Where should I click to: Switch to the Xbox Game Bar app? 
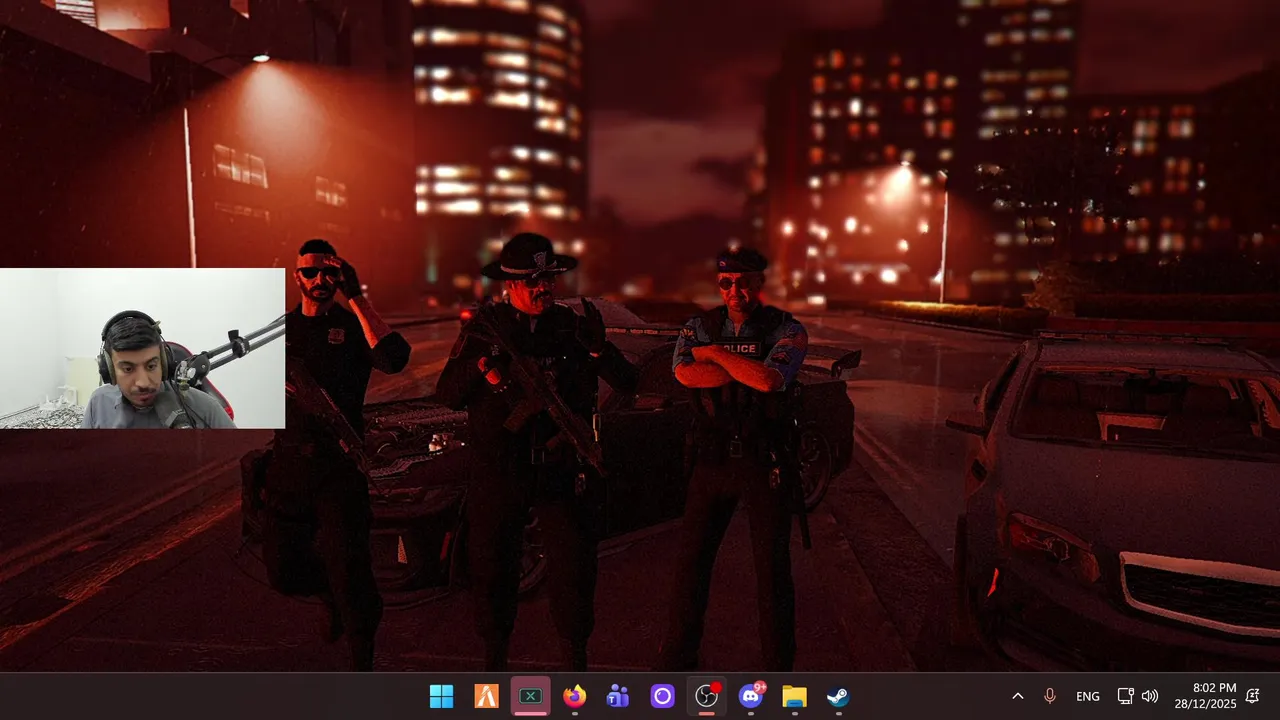(530, 696)
